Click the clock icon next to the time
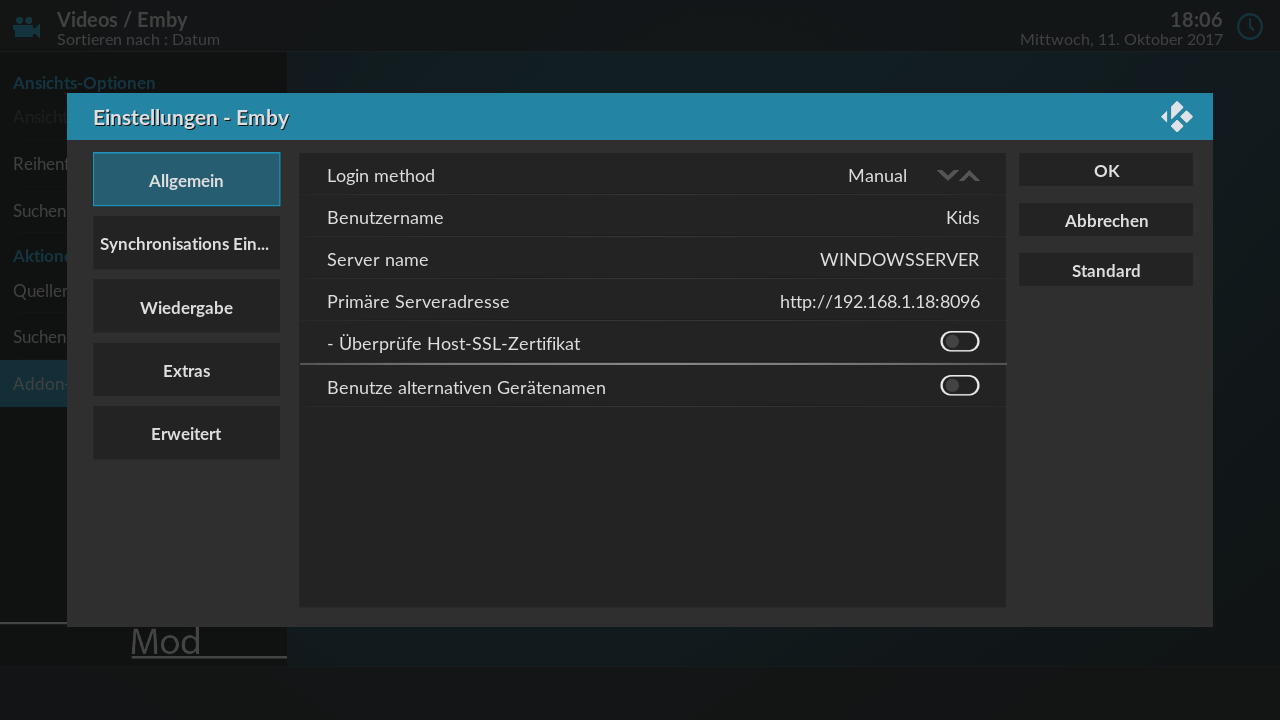 [1250, 27]
